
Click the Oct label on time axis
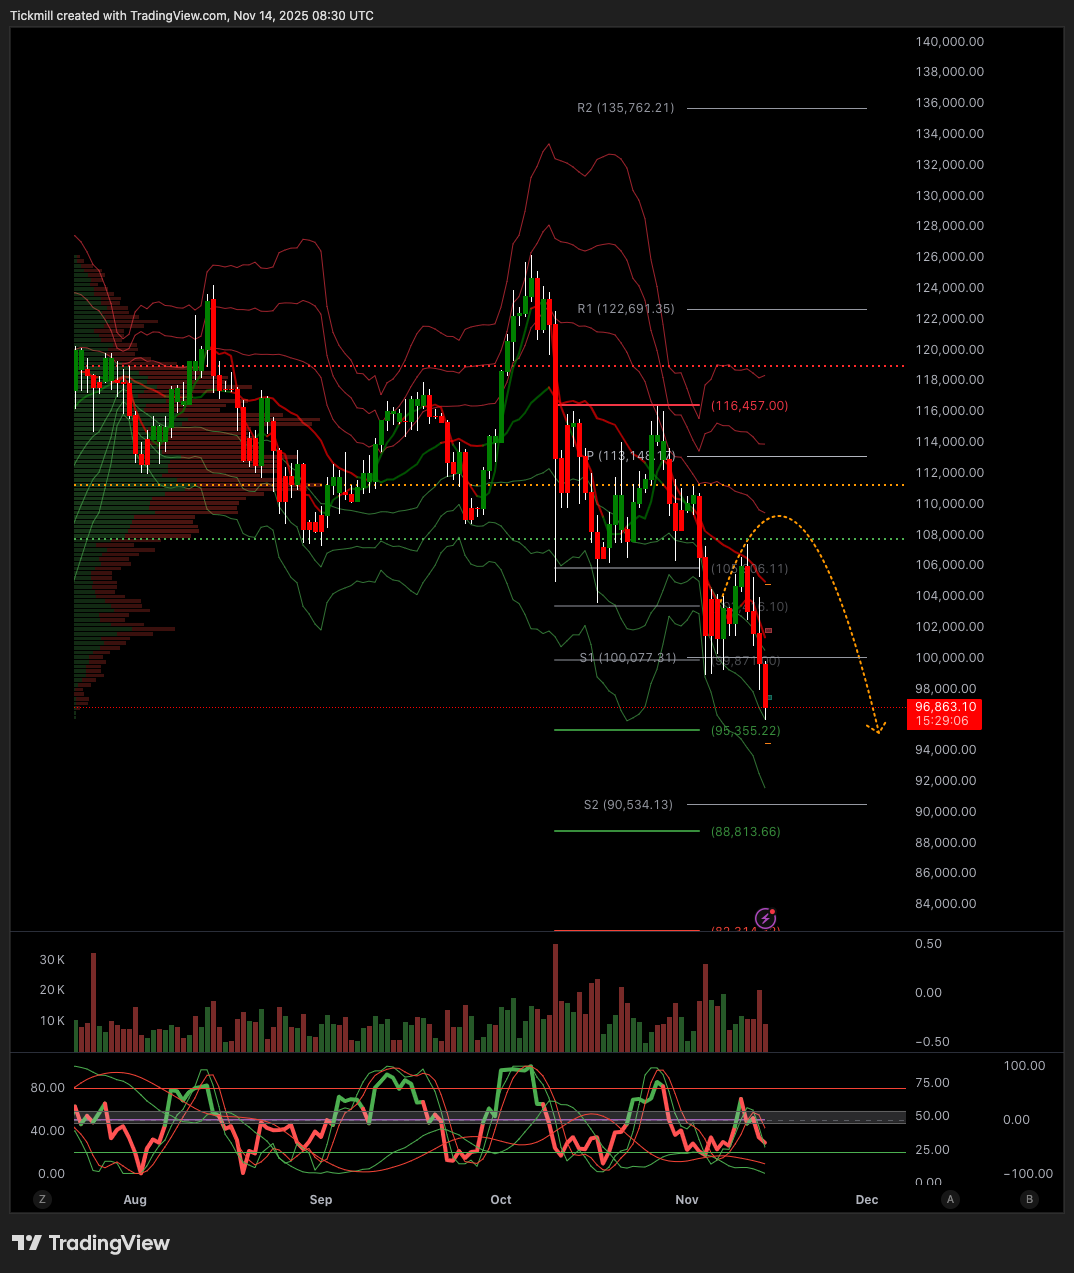[501, 1199]
